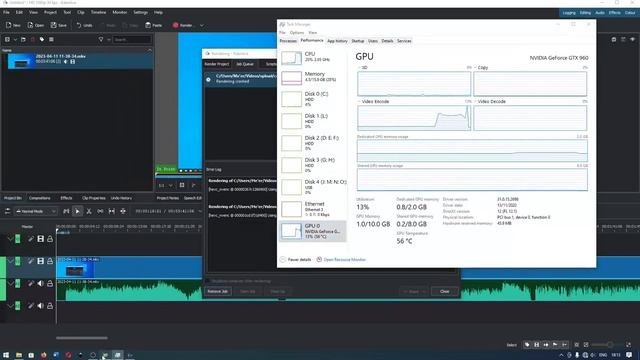Open the Kdenlive File menu
Image resolution: width=640 pixels, height=360 pixels.
[x=6, y=13]
